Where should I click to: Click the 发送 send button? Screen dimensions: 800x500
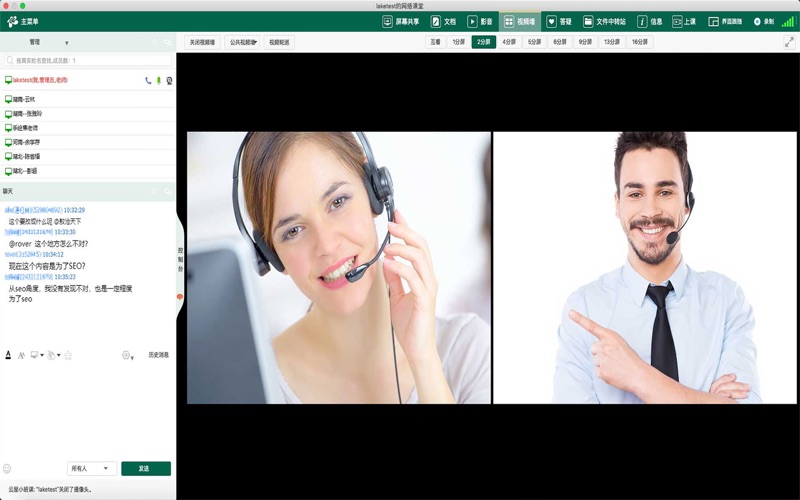click(x=146, y=468)
